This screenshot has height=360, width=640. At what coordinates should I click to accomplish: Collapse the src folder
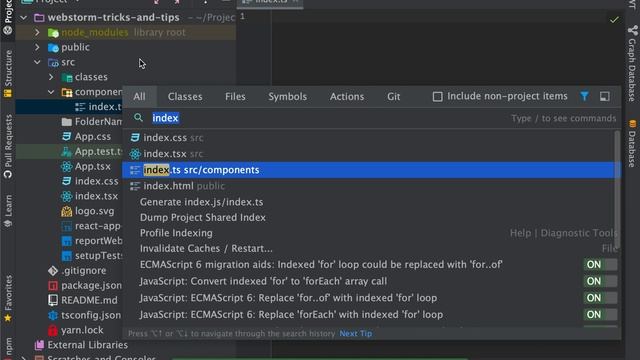pyautogui.click(x=37, y=62)
